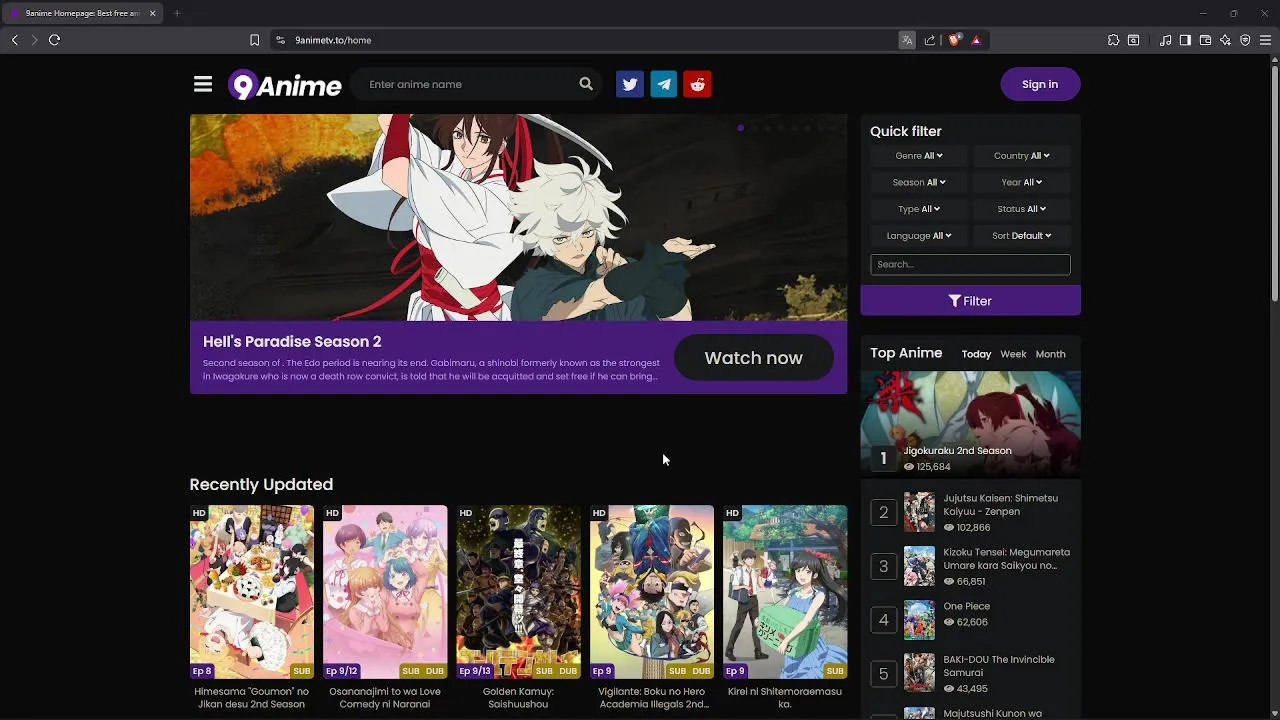The height and width of the screenshot is (720, 1280).
Task: Expand the Type filter dropdown
Action: click(x=919, y=209)
